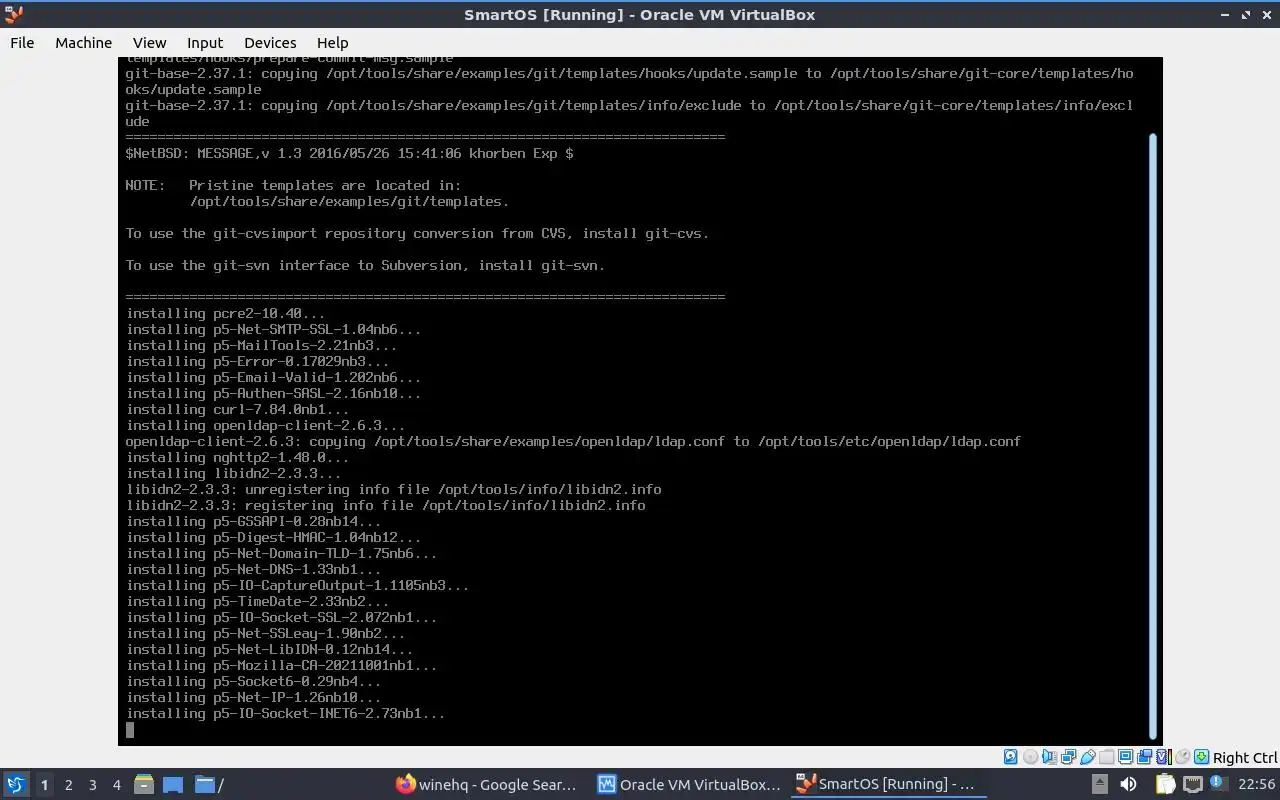Click the keyboard capture arrow icon
Image resolution: width=1280 pixels, height=800 pixels.
[x=1201, y=757]
